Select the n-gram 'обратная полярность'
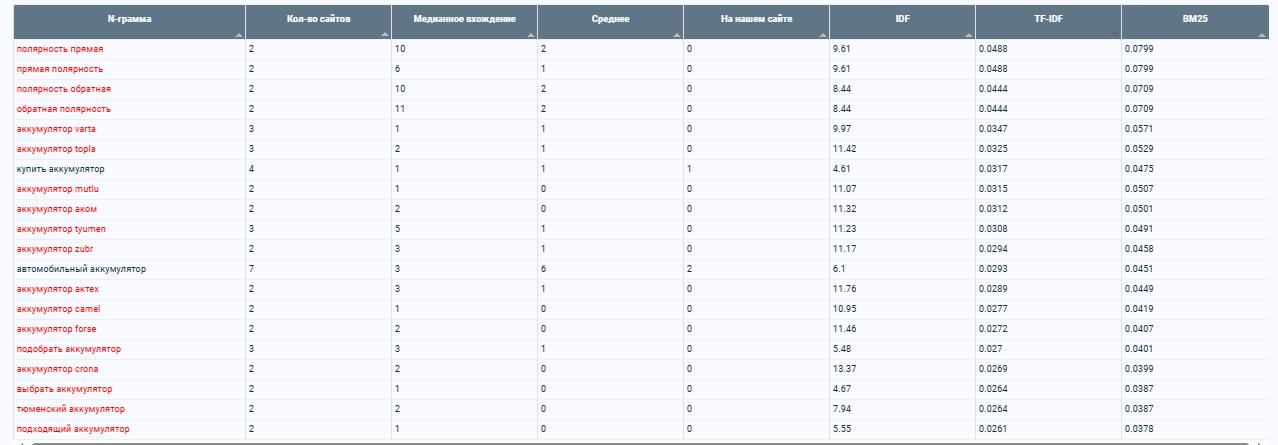 [x=64, y=109]
